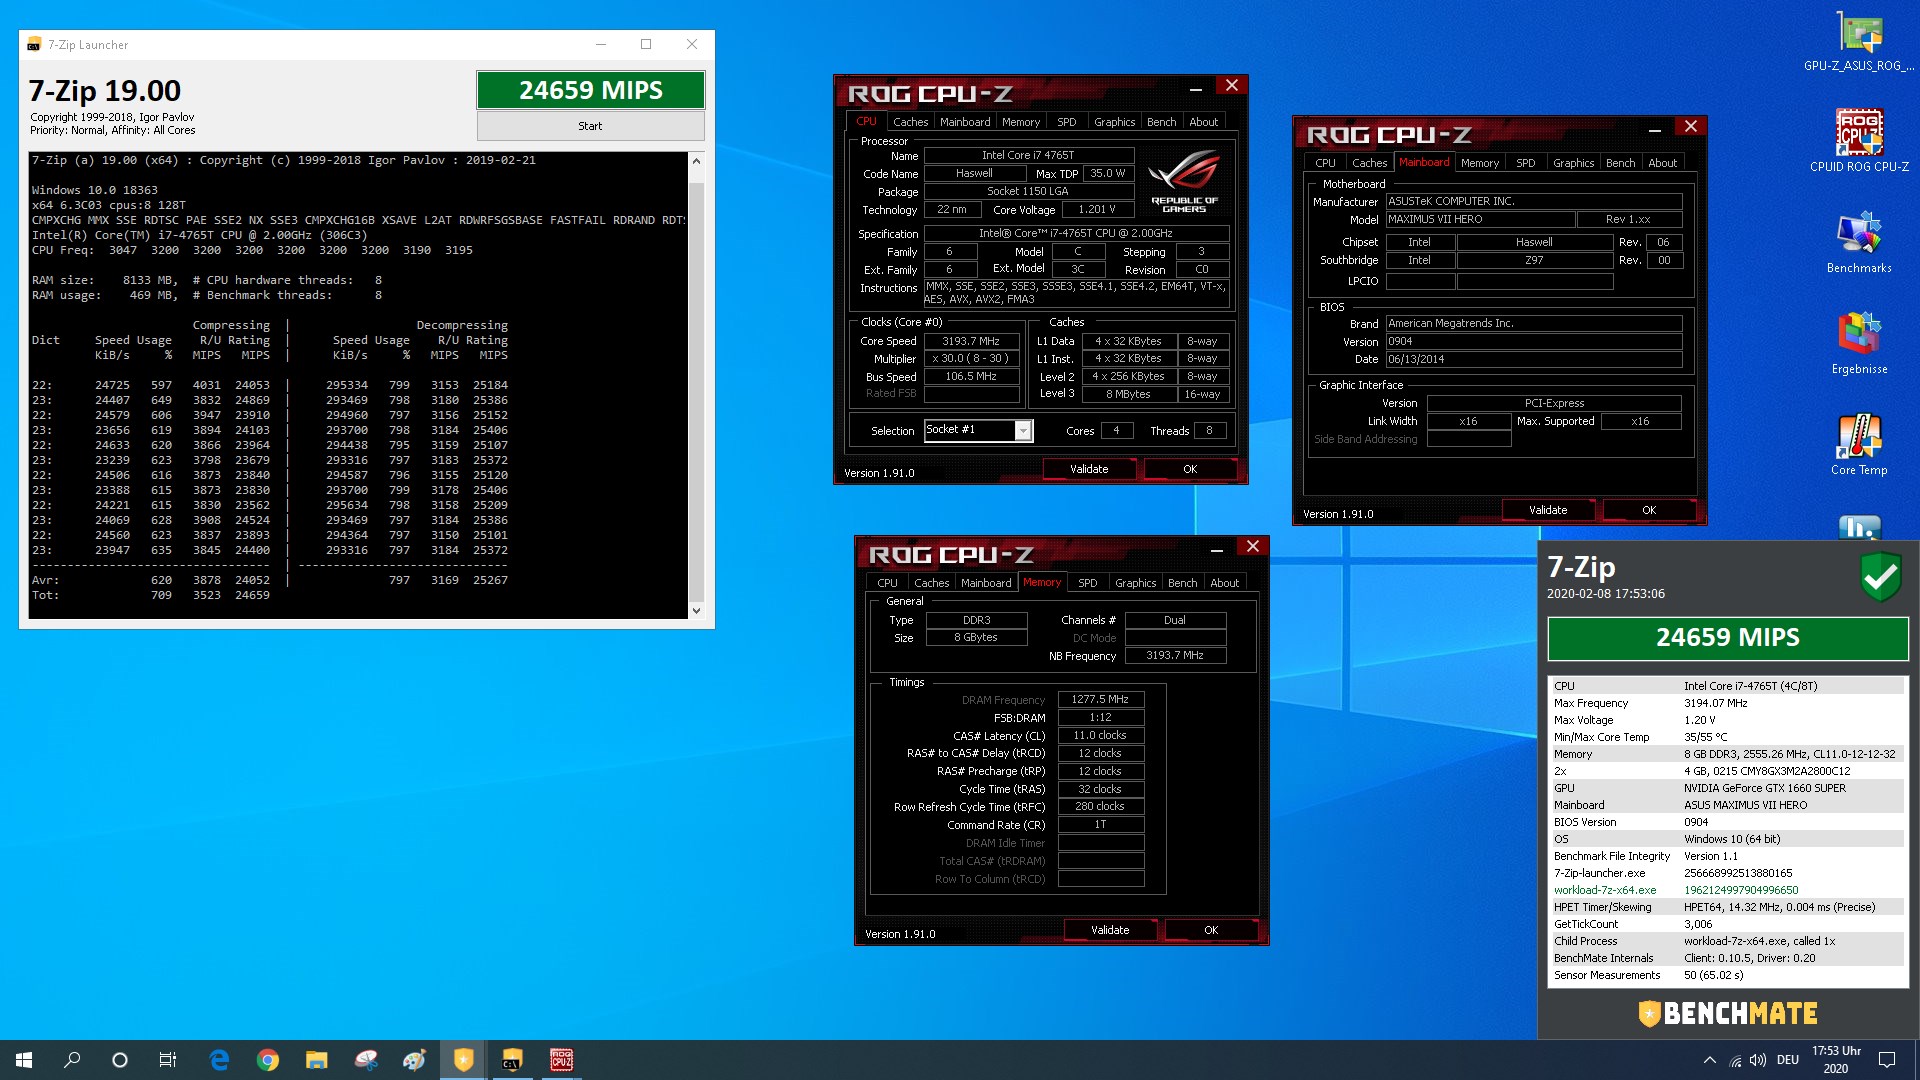Launch Core Temp from desktop
The image size is (1920, 1080).
[1859, 444]
